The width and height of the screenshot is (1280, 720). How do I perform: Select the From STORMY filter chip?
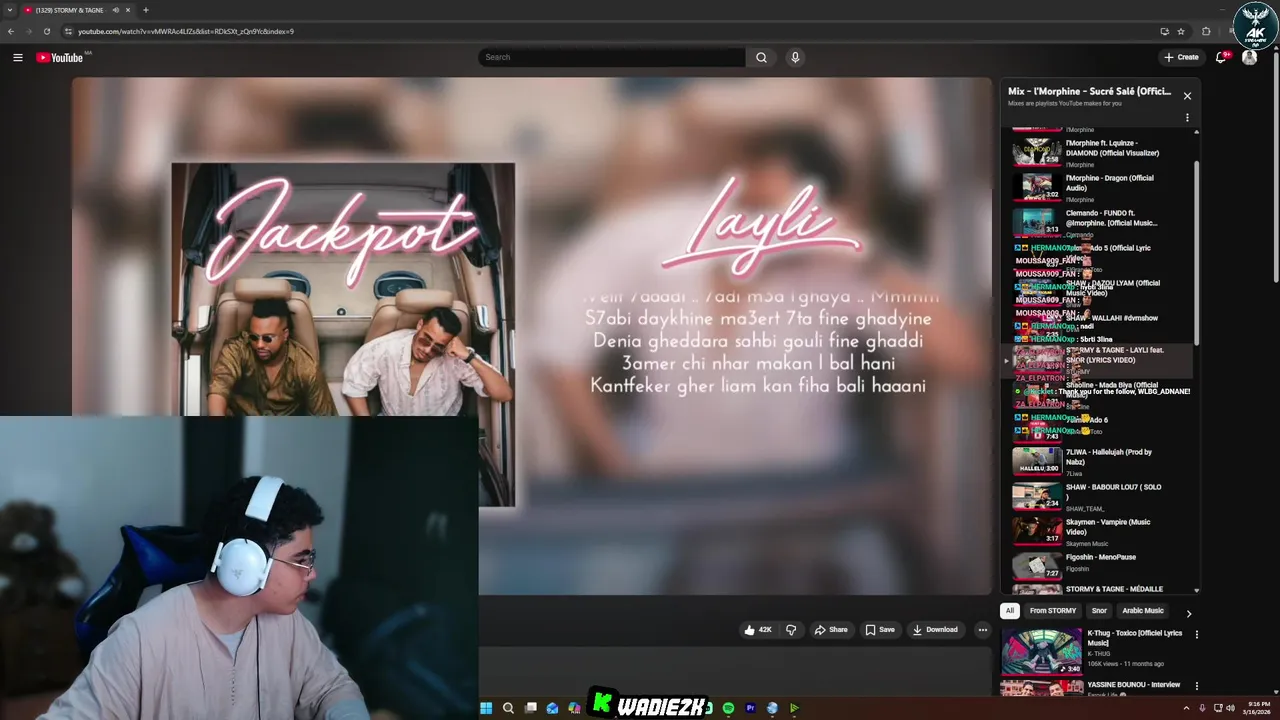coord(1053,611)
